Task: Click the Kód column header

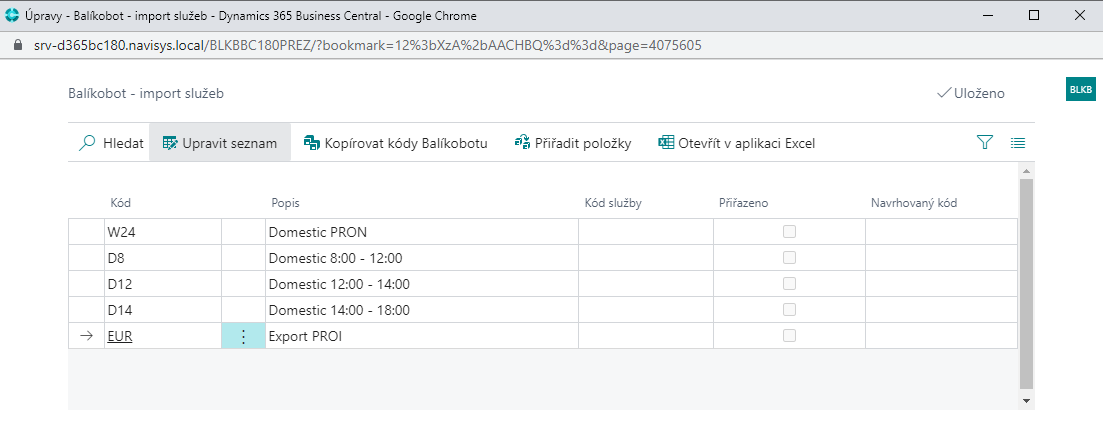Action: pyautogui.click(x=120, y=203)
